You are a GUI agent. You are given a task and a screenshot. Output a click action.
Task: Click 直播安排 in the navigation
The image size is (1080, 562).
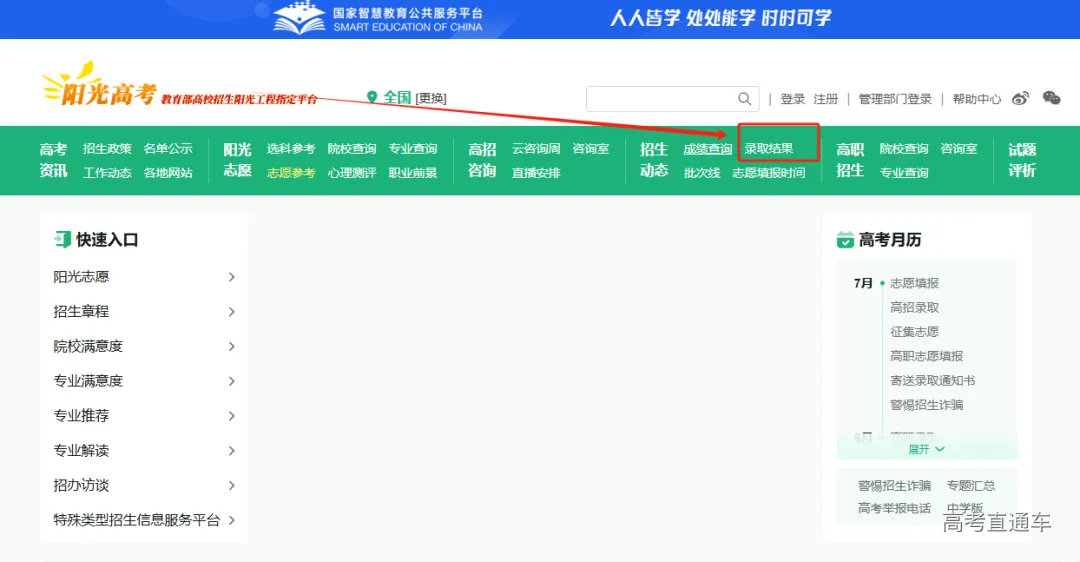(536, 173)
